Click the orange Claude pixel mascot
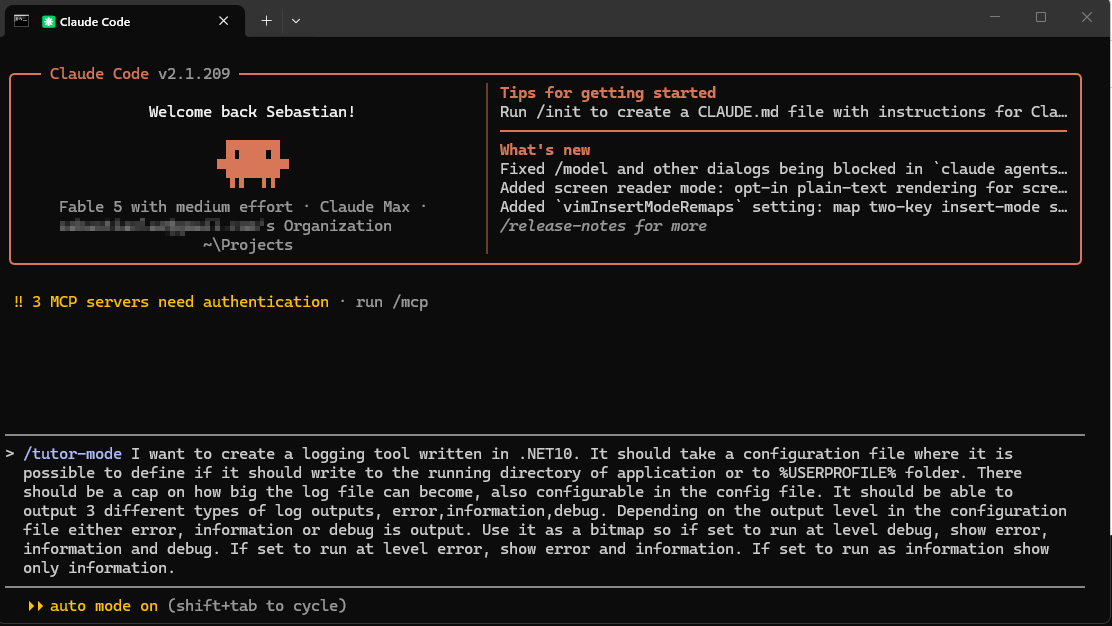This screenshot has height=626, width=1112. (252, 164)
